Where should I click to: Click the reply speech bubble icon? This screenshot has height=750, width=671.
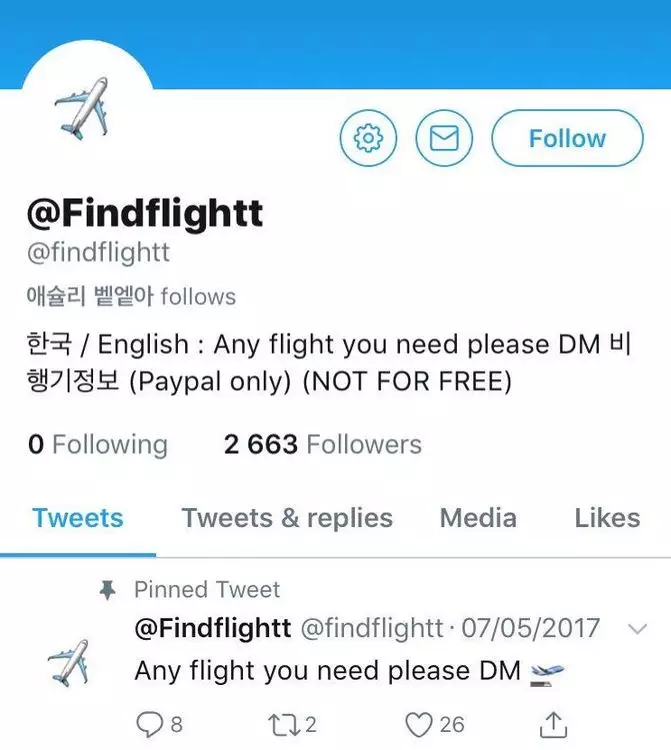pyautogui.click(x=150, y=725)
